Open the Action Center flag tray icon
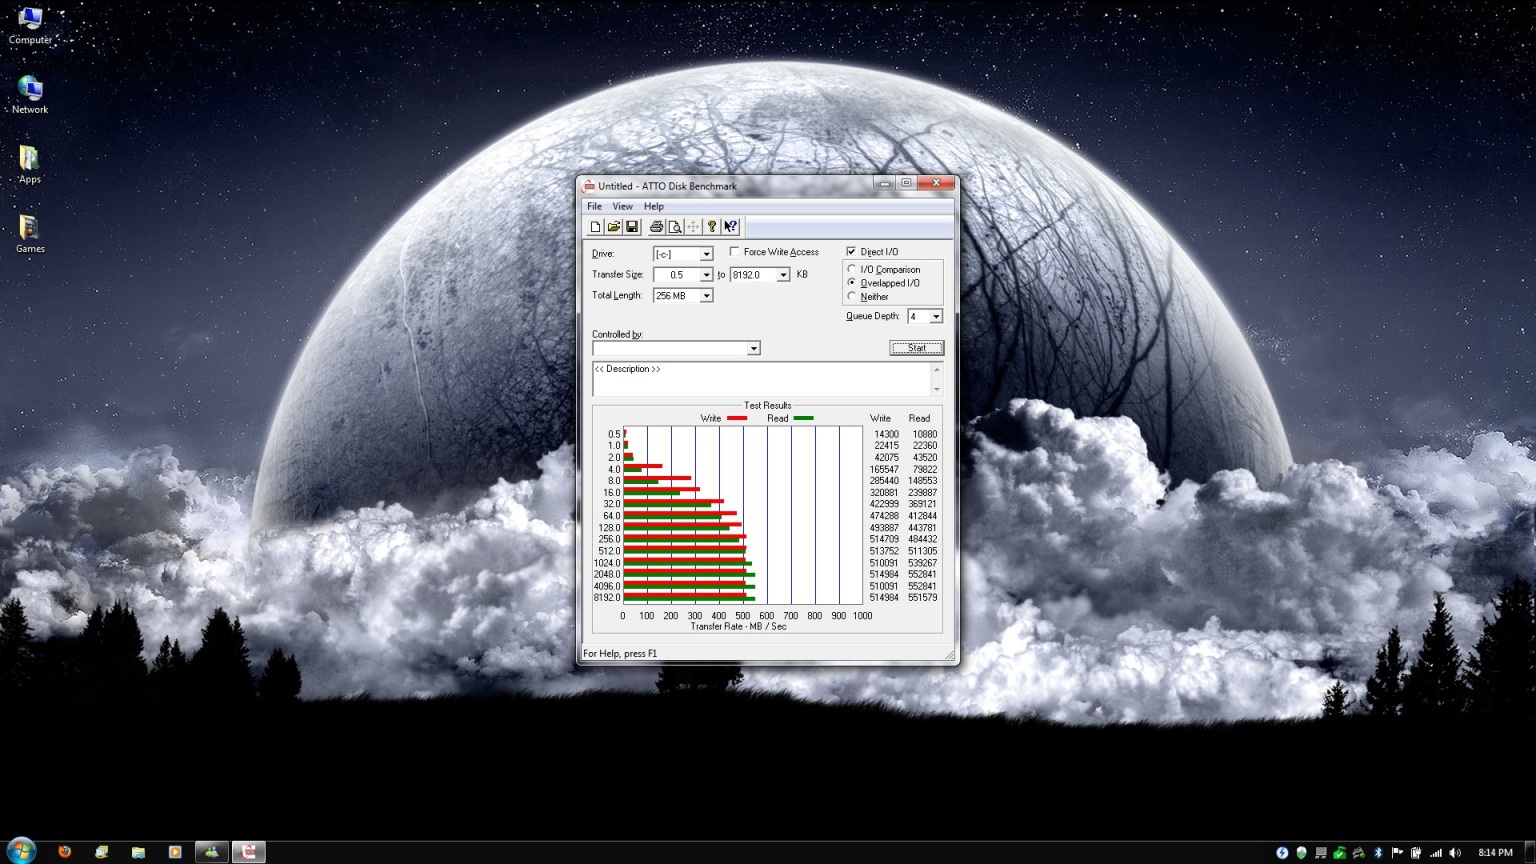 click(1397, 853)
